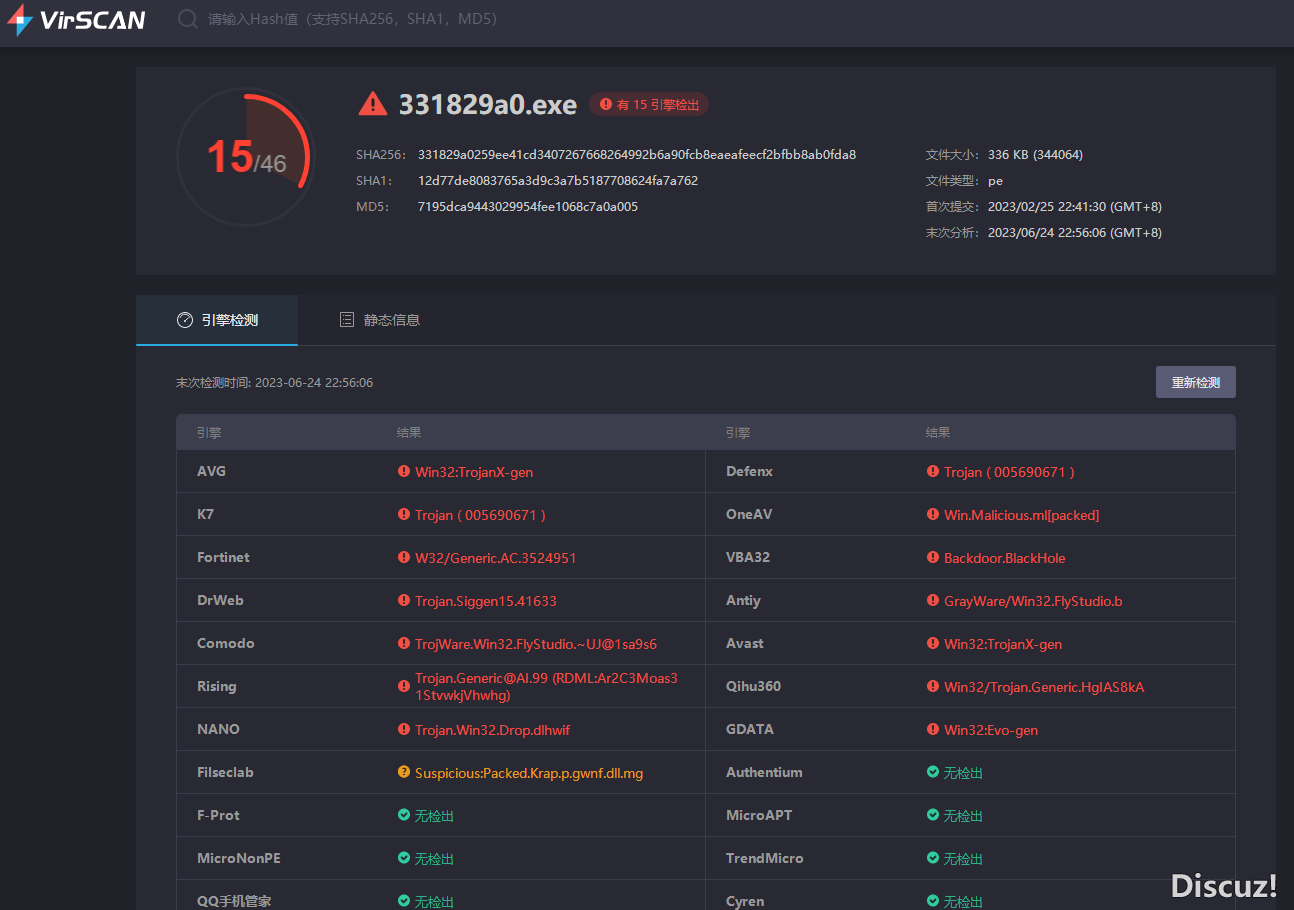Viewport: 1294px width, 910px height.
Task: Click the Trojan.Siggen15.41633 DrWeb result
Action: click(x=485, y=601)
